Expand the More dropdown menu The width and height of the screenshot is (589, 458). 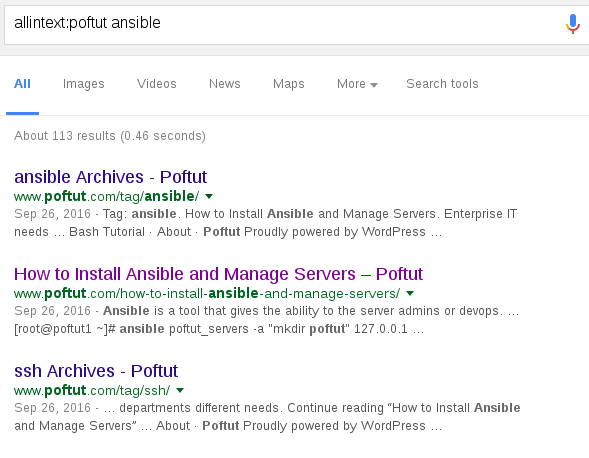357,84
